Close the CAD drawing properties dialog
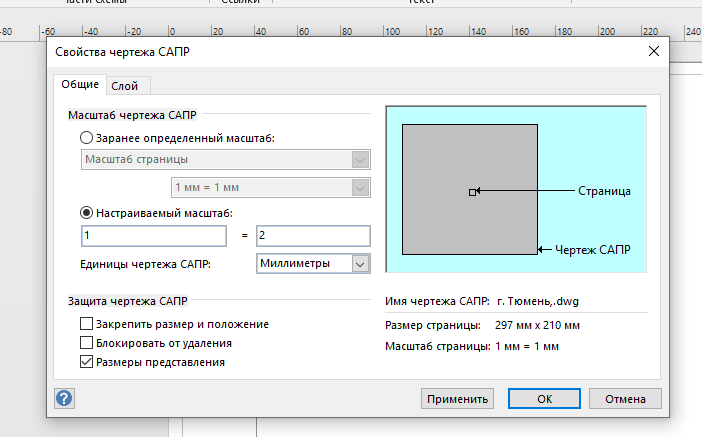Screen dimensions: 702x437 click(654, 51)
